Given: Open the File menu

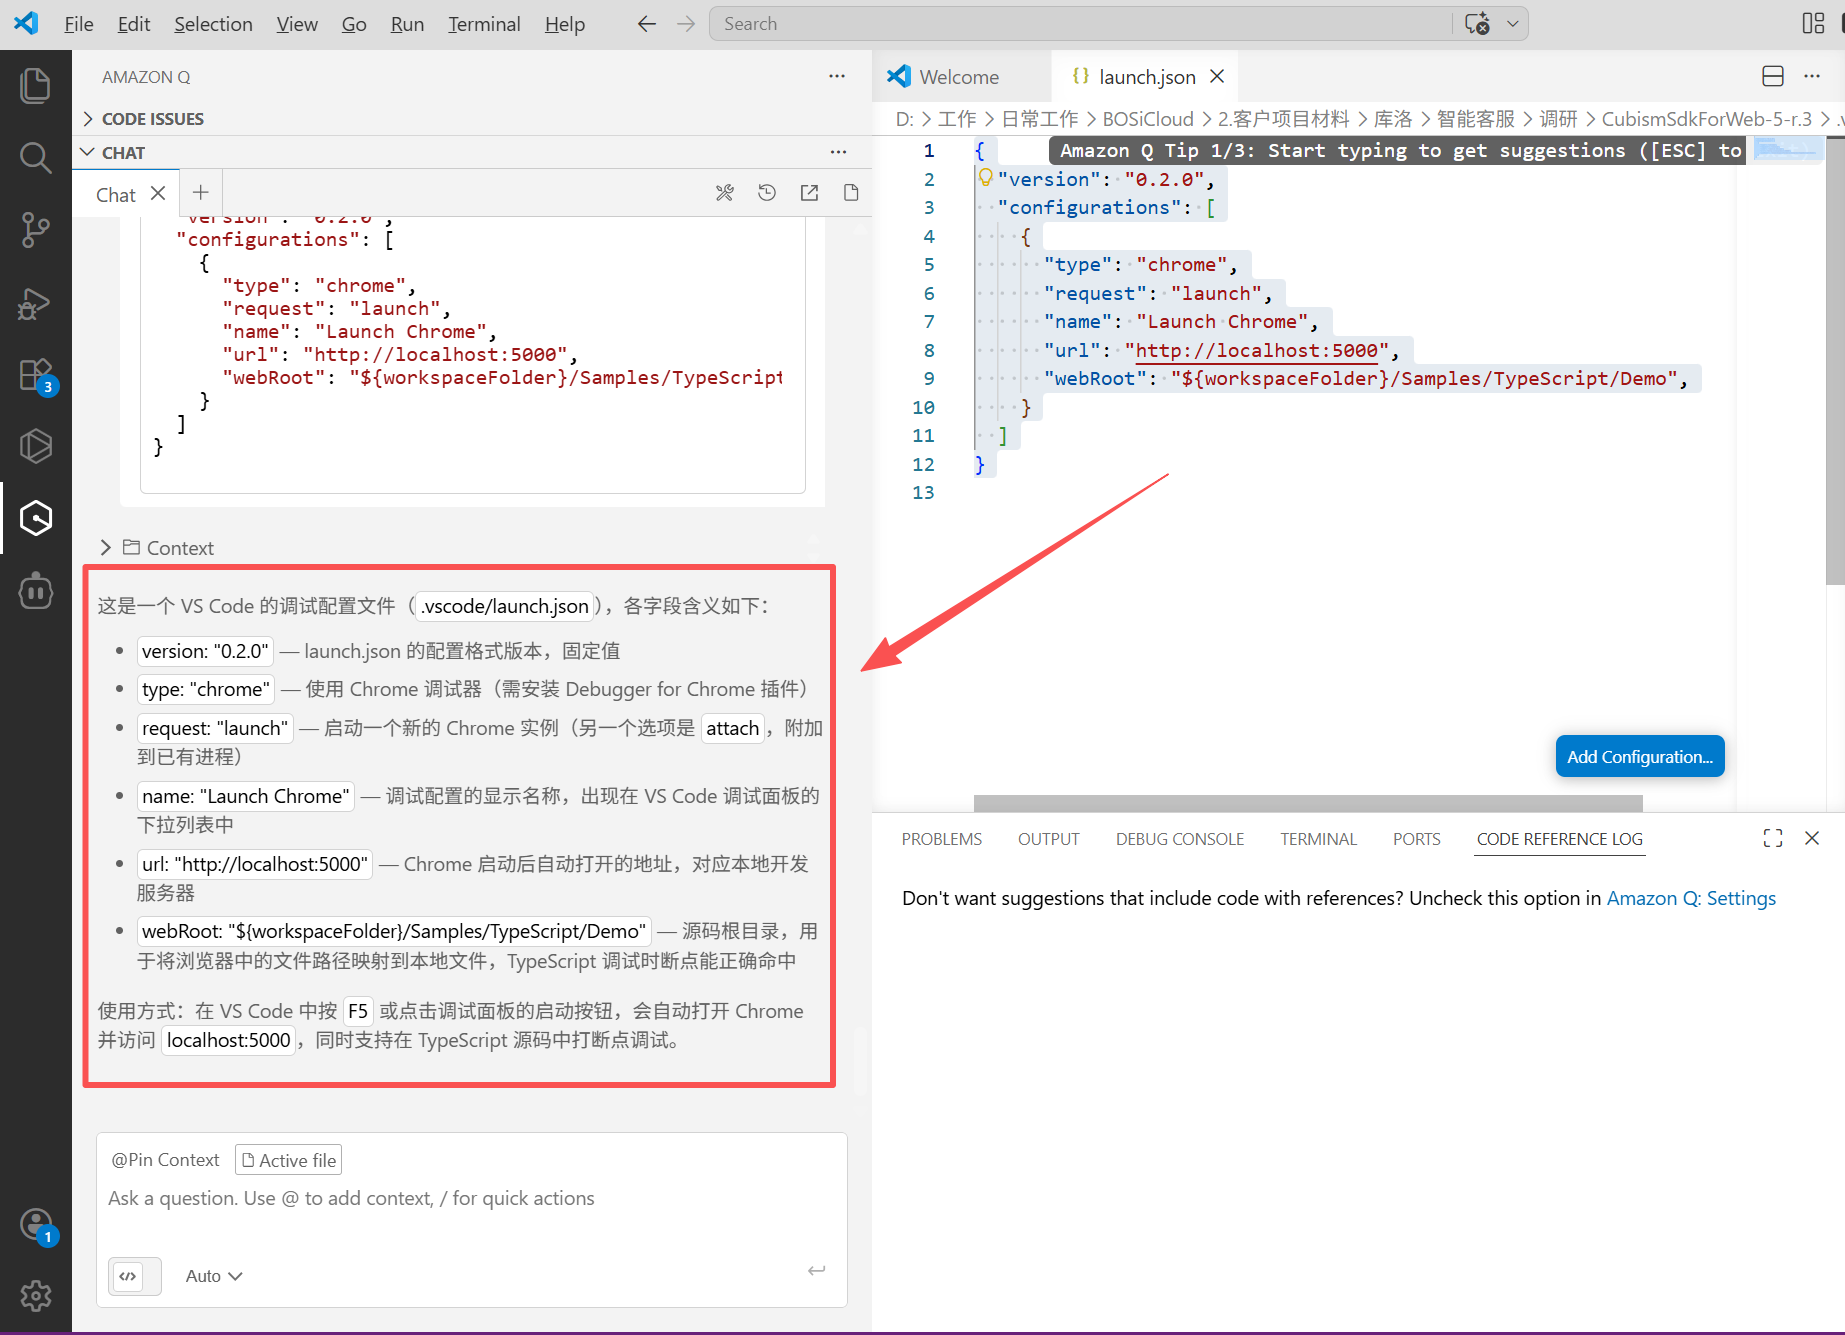Looking at the screenshot, I should tap(79, 24).
